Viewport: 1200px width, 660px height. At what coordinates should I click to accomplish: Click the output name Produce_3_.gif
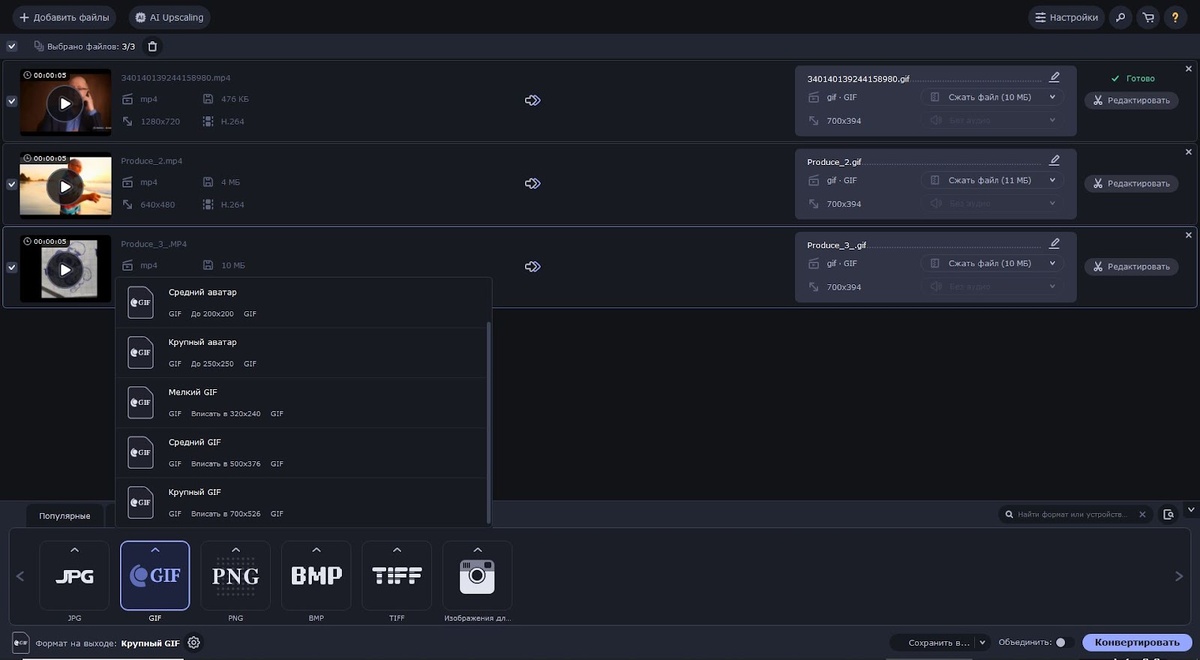point(836,244)
